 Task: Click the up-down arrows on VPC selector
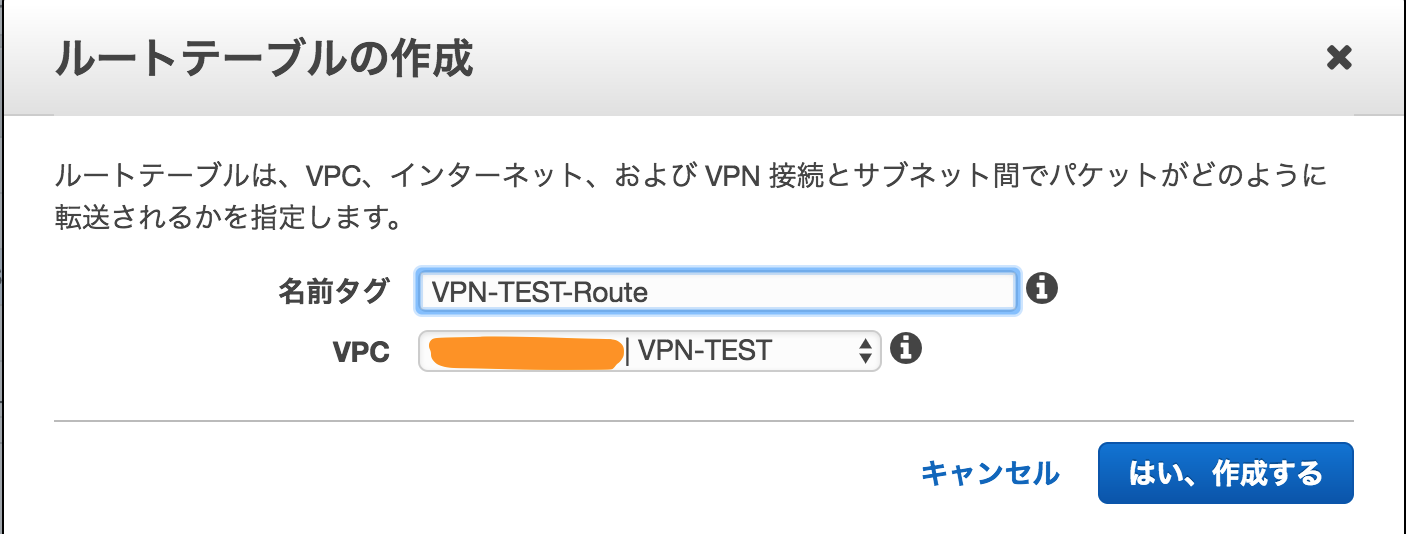(866, 350)
